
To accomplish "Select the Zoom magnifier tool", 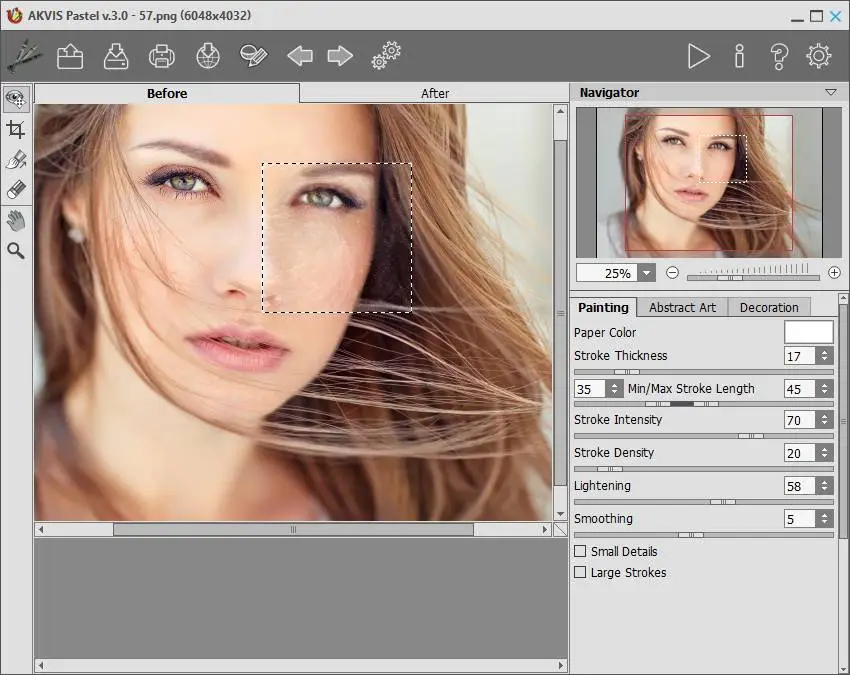I will click(16, 250).
